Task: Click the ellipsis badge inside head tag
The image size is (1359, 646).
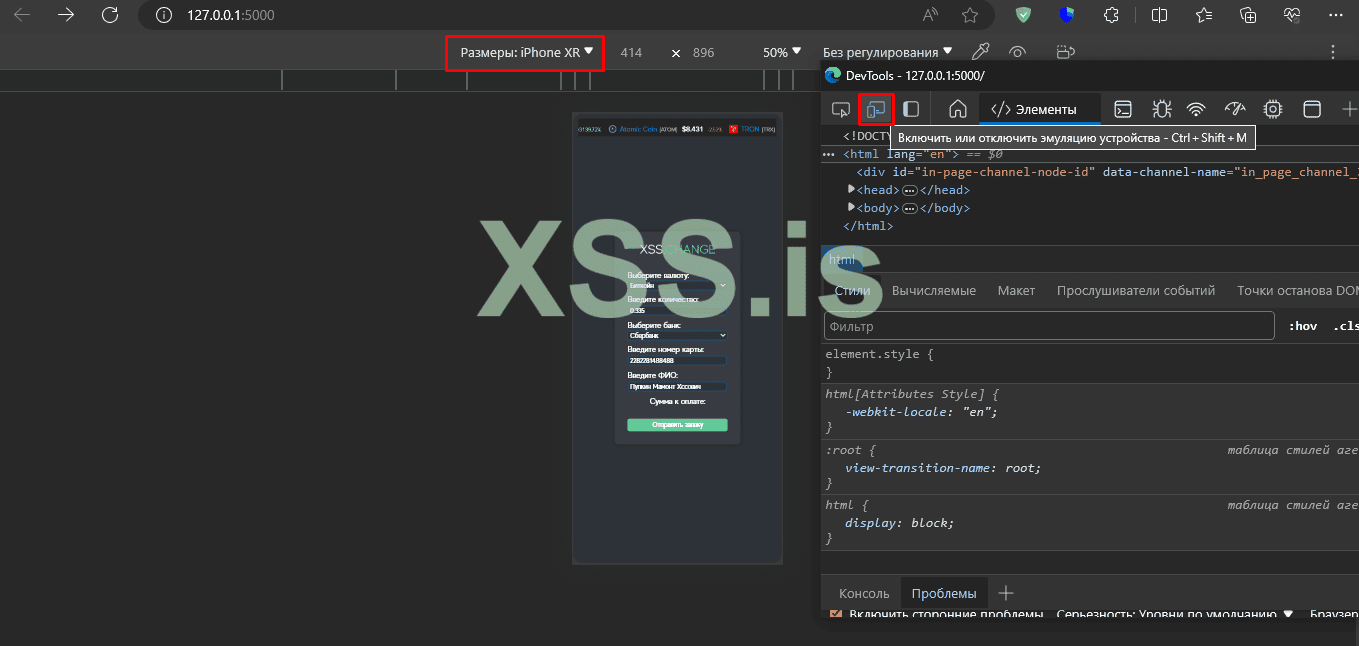Action: (910, 190)
